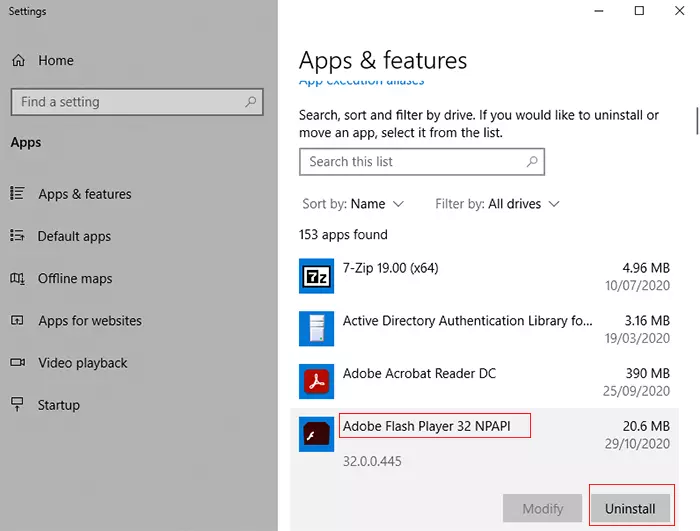This screenshot has width=700, height=531.
Task: Click the magnifier in Find a setting
Action: (250, 102)
